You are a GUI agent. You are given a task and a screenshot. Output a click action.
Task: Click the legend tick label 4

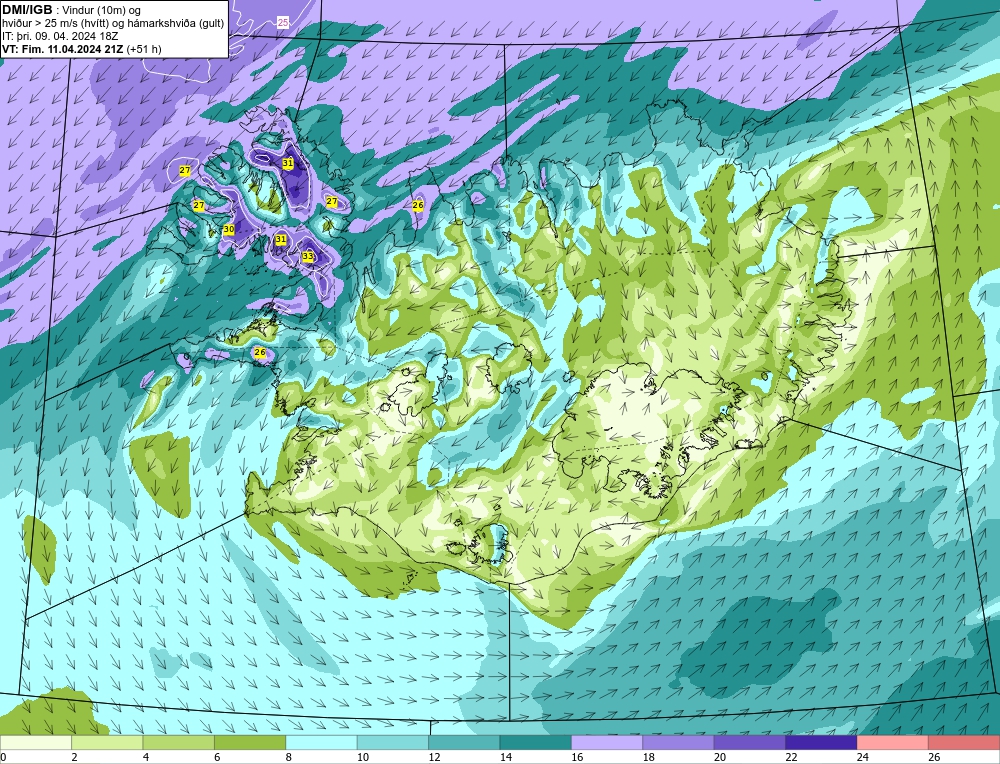click(x=146, y=757)
